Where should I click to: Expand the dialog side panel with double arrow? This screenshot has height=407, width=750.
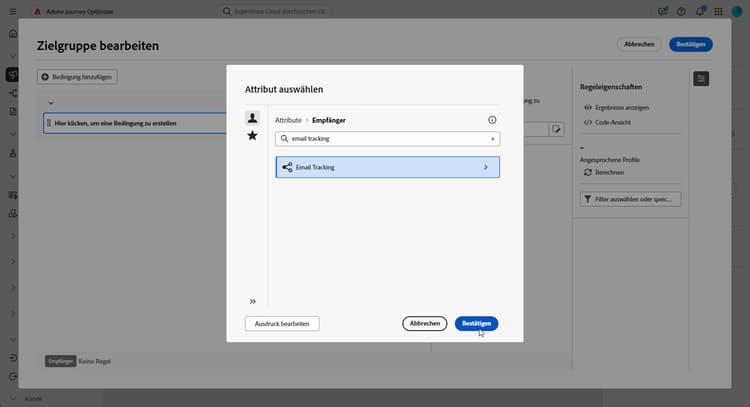253,301
